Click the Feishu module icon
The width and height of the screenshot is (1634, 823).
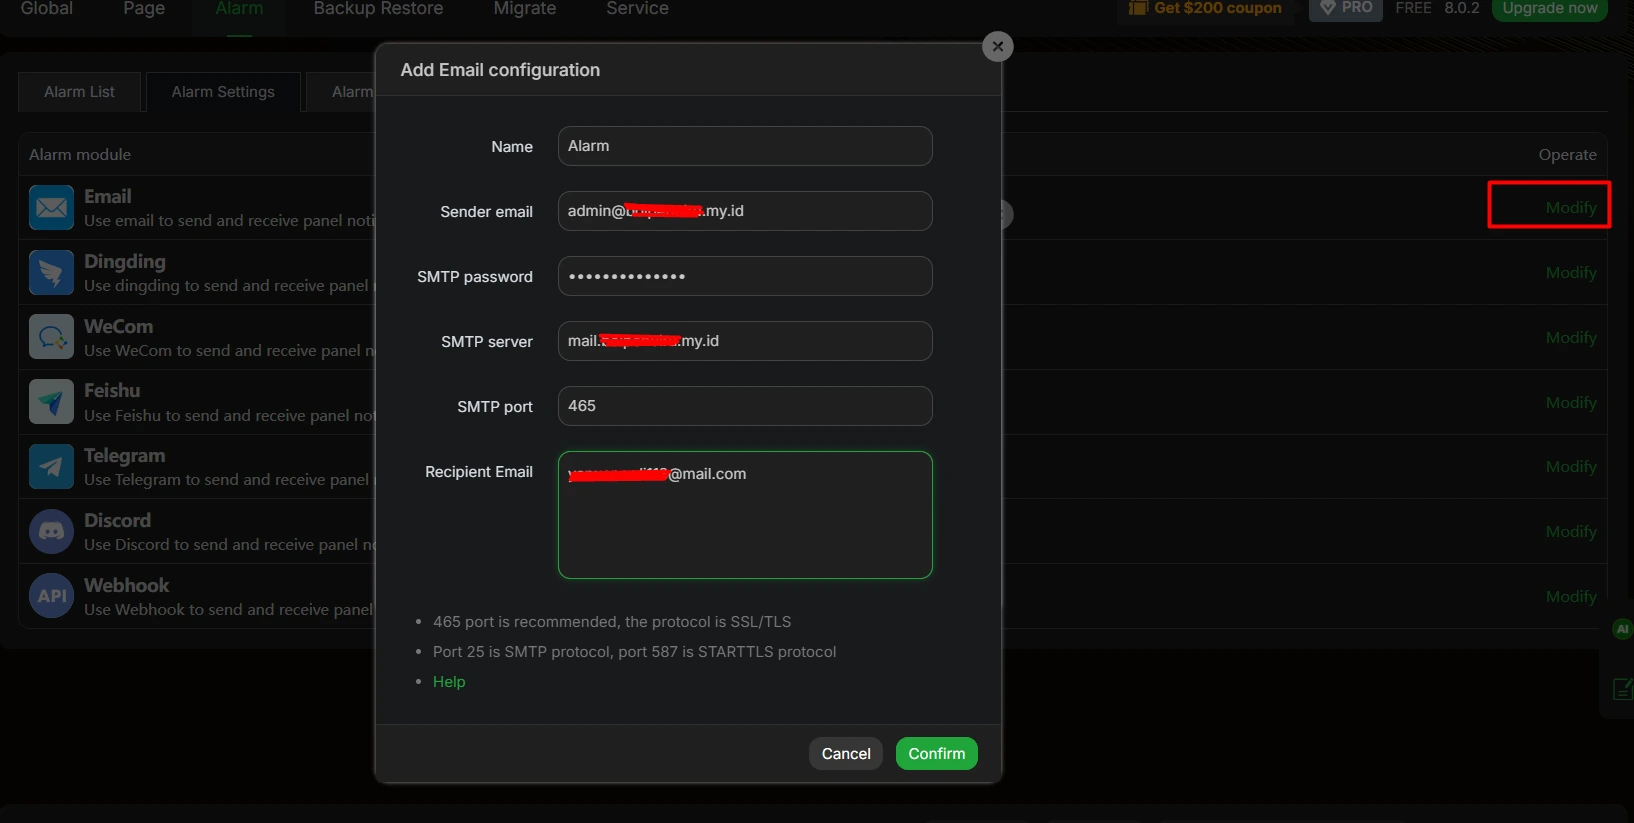[x=51, y=402]
